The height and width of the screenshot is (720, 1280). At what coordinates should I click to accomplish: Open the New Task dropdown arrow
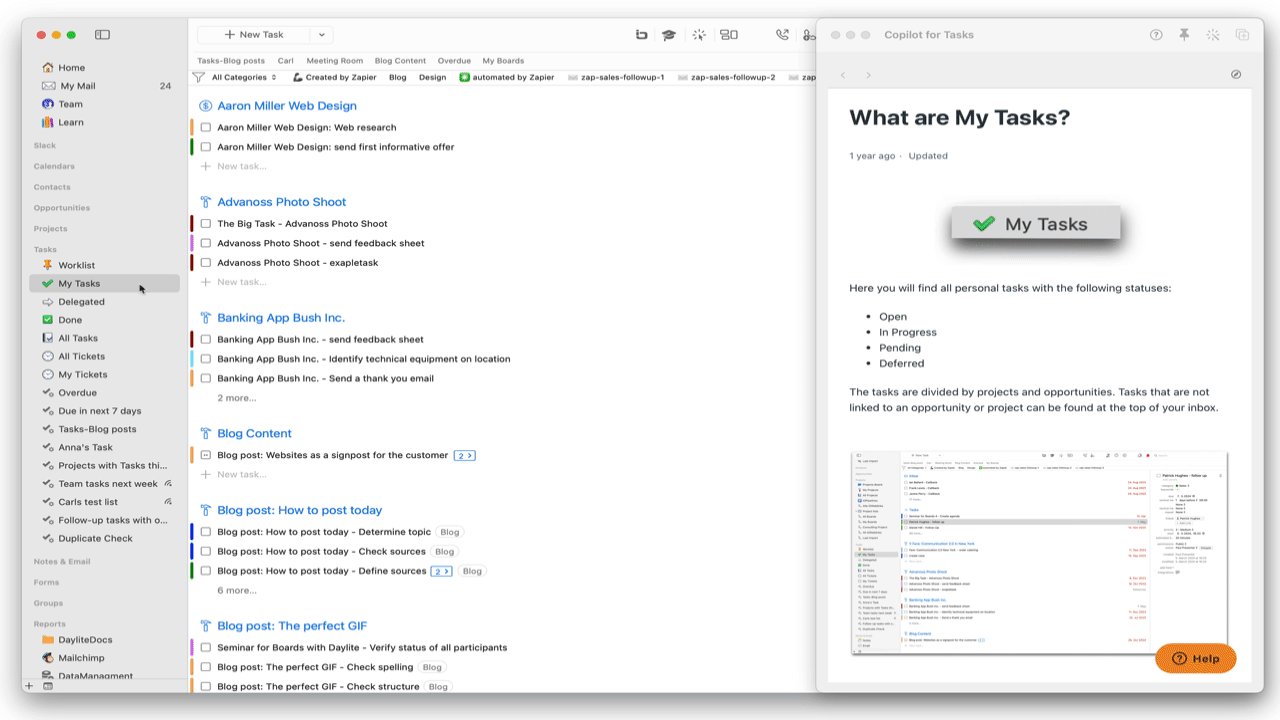pyautogui.click(x=321, y=35)
